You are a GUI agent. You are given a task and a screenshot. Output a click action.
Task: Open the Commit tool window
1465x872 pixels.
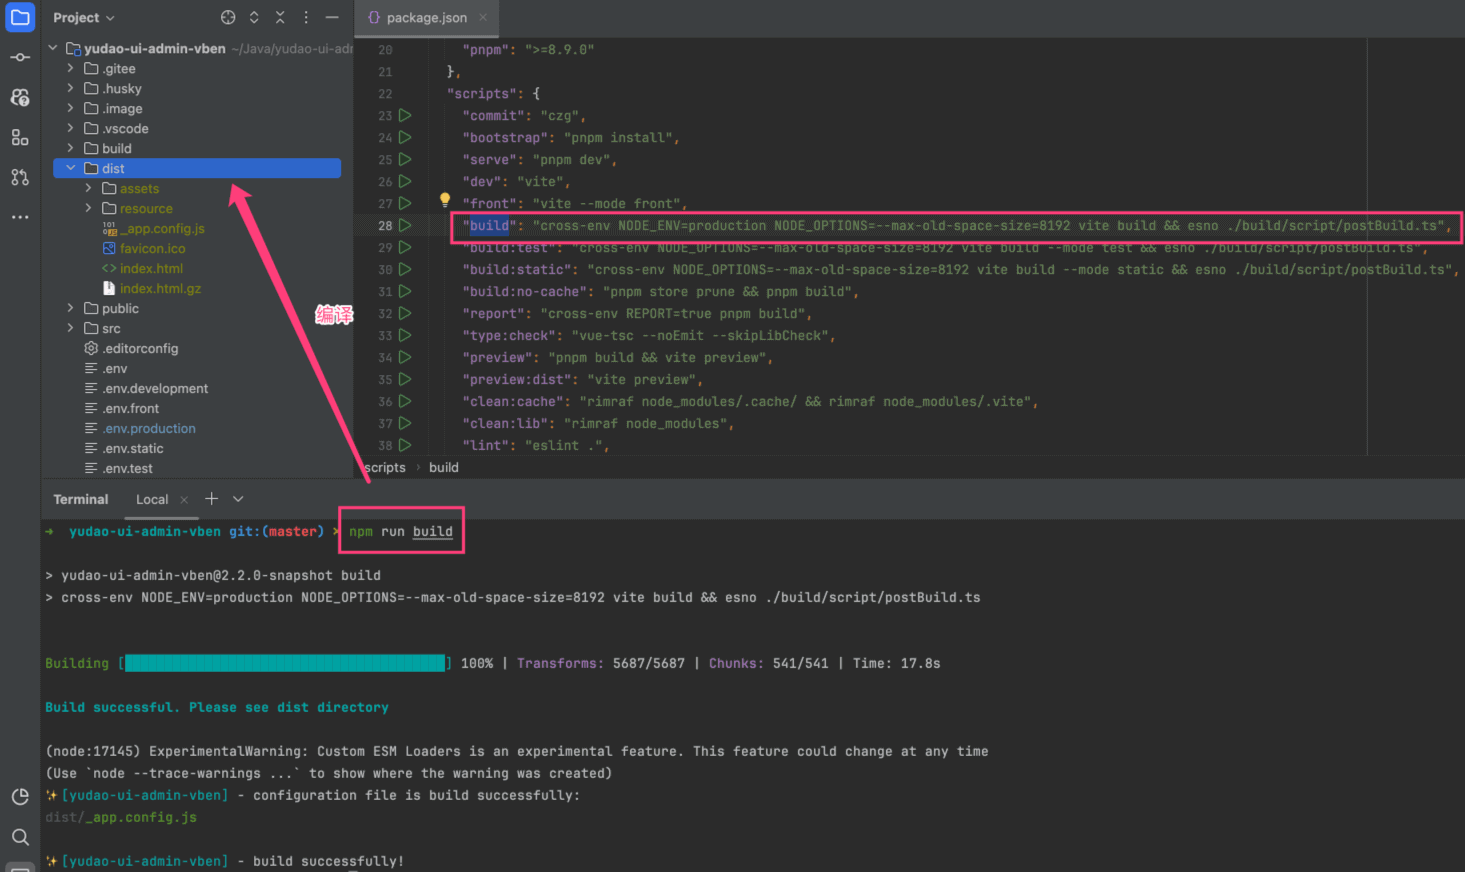point(20,57)
